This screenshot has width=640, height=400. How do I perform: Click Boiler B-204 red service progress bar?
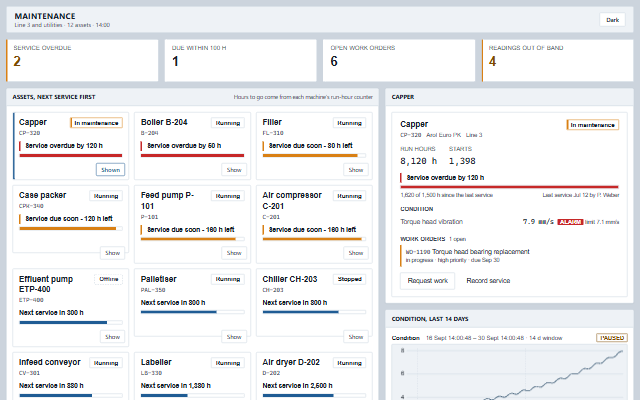192,156
